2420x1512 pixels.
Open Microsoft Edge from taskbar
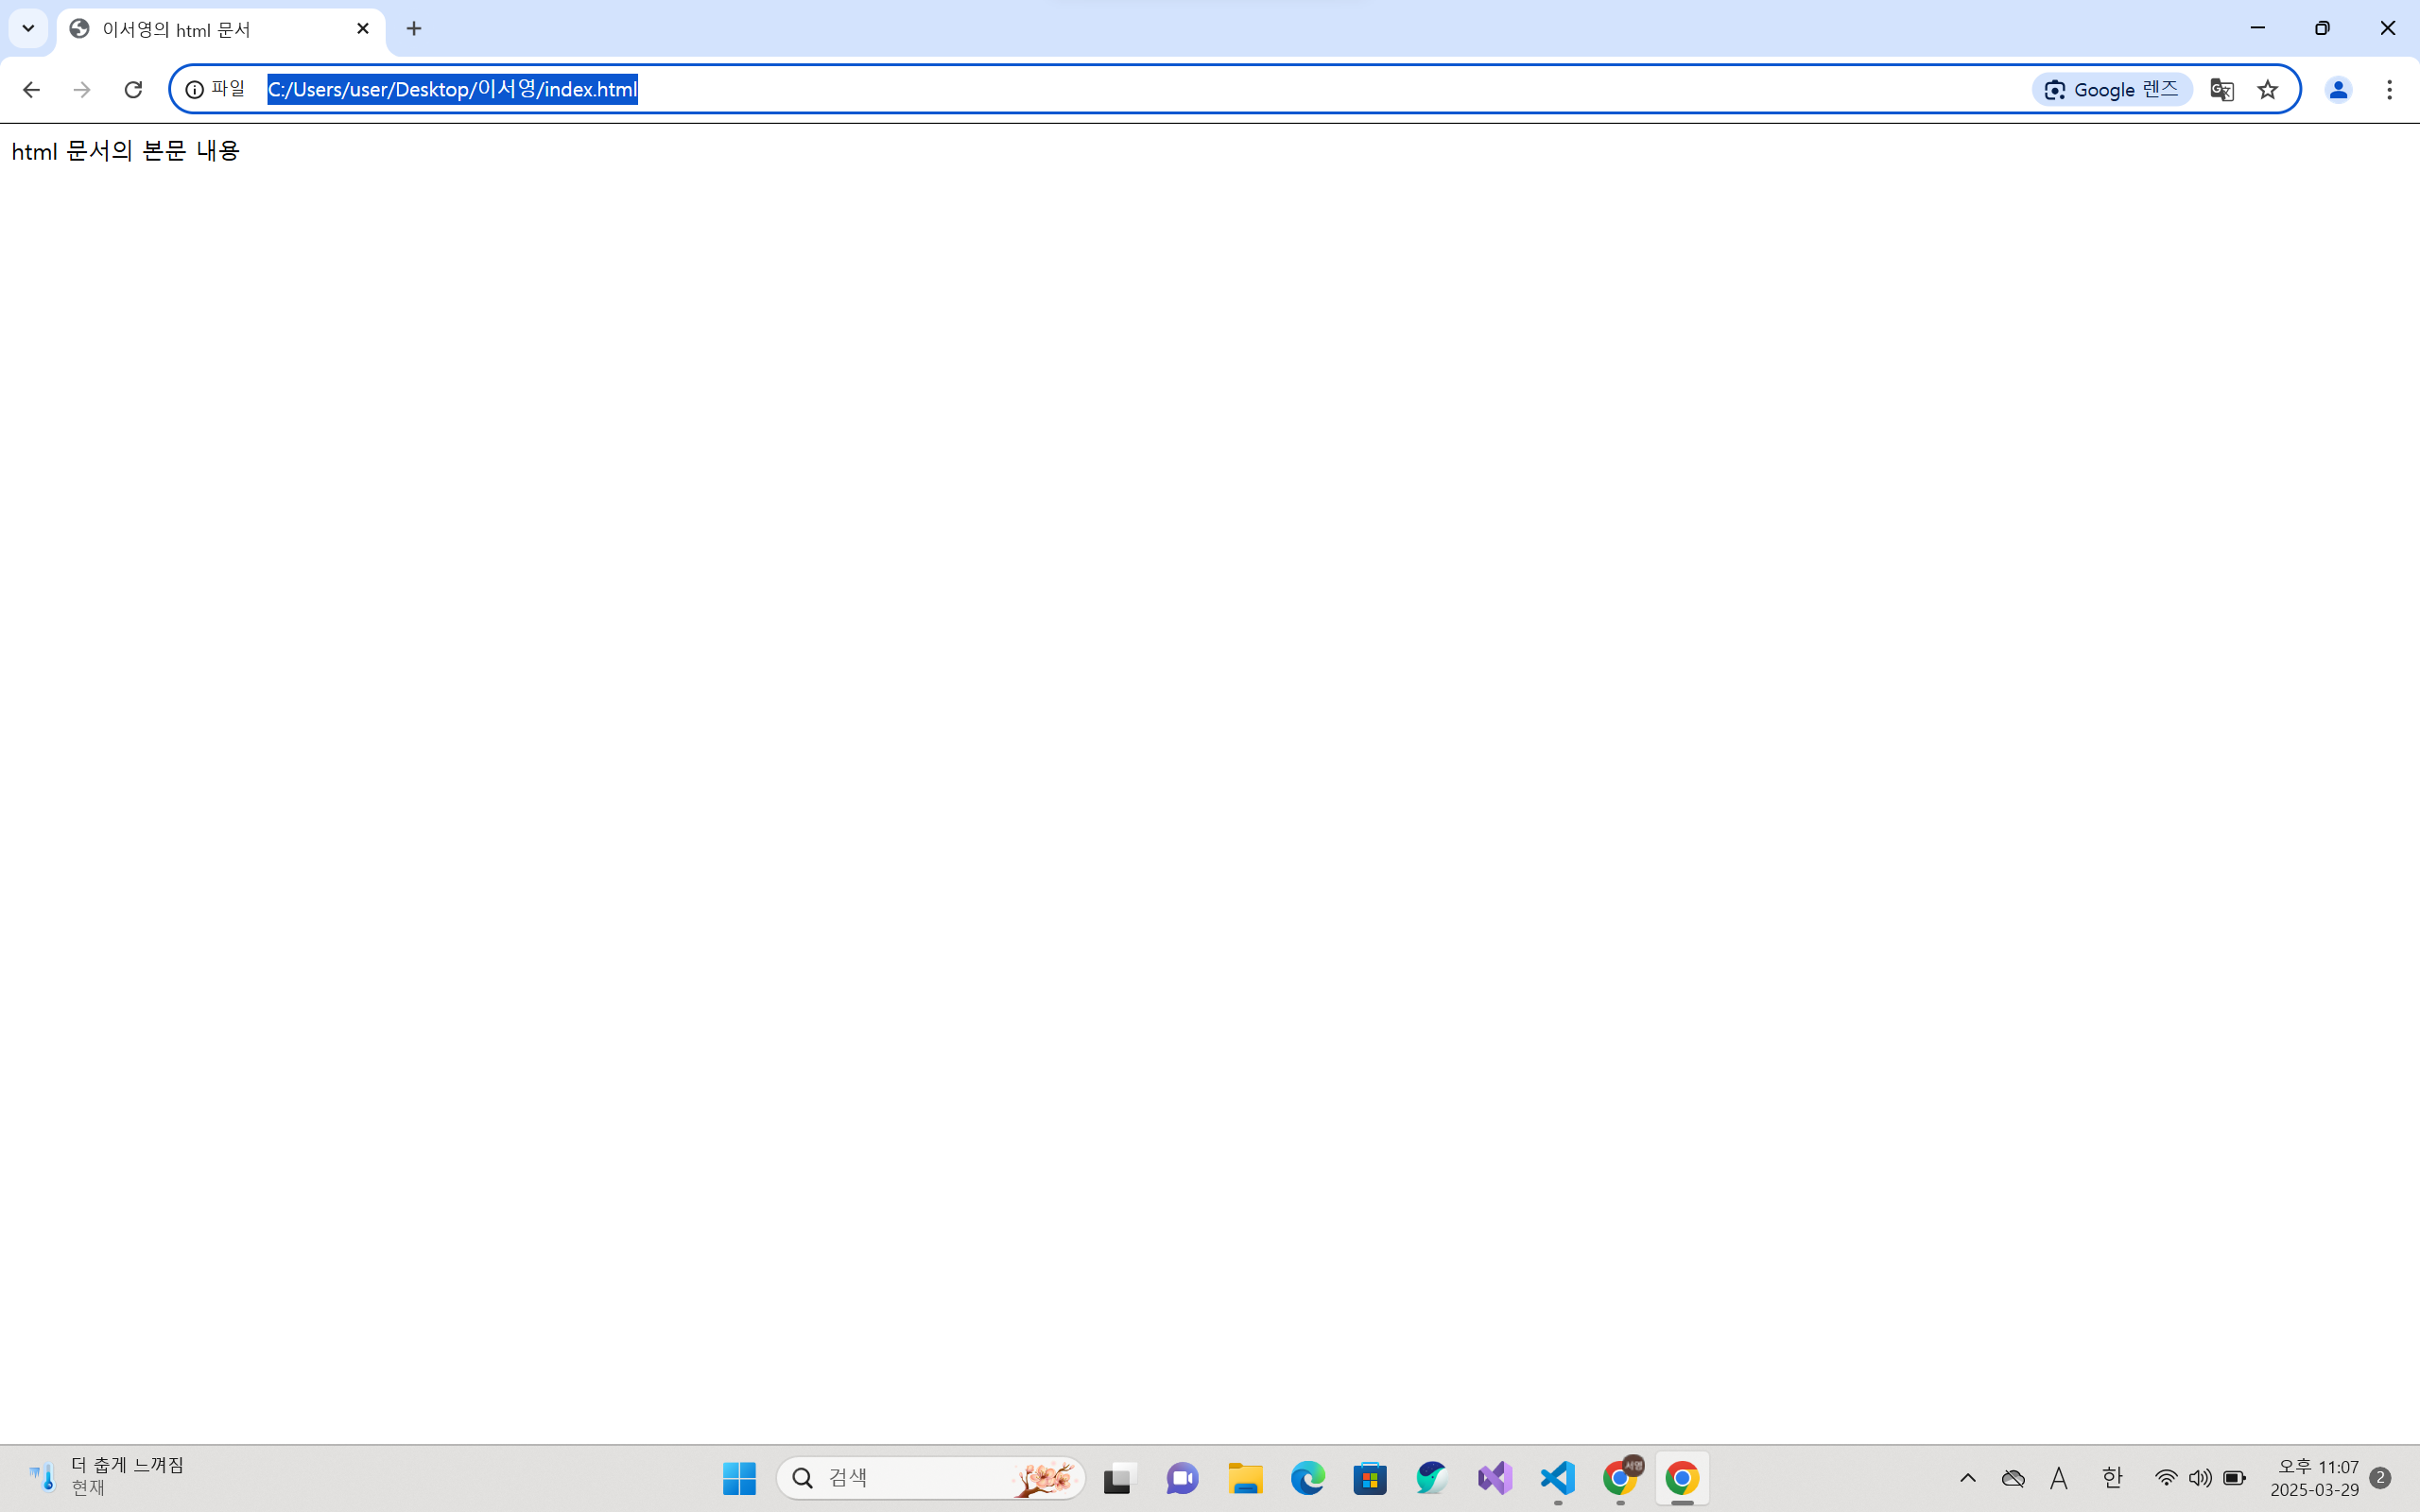tap(1307, 1478)
